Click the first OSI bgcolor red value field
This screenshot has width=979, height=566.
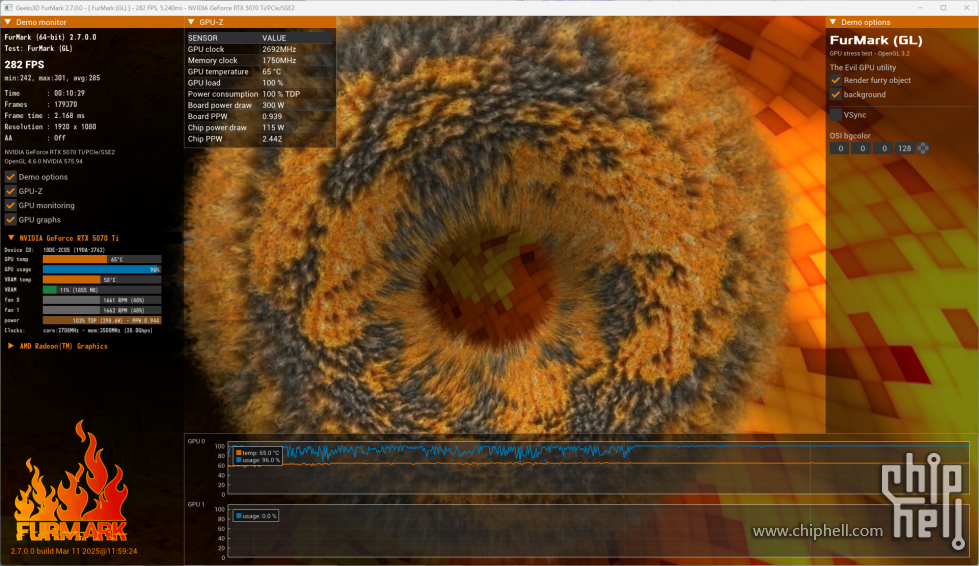[x=840, y=149]
